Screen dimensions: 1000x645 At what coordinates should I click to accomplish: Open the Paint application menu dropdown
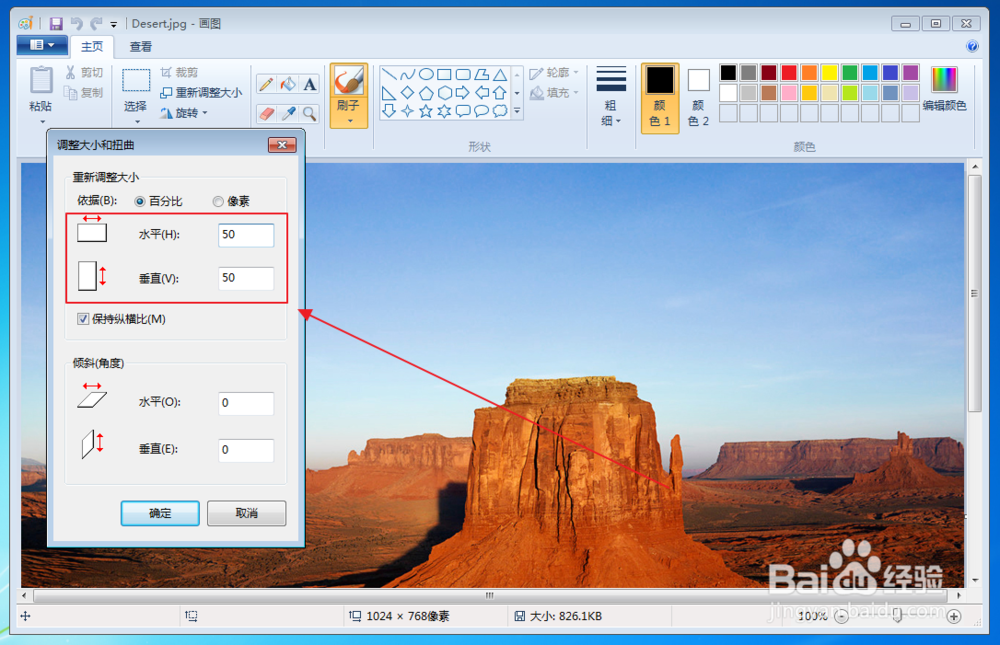(x=41, y=45)
